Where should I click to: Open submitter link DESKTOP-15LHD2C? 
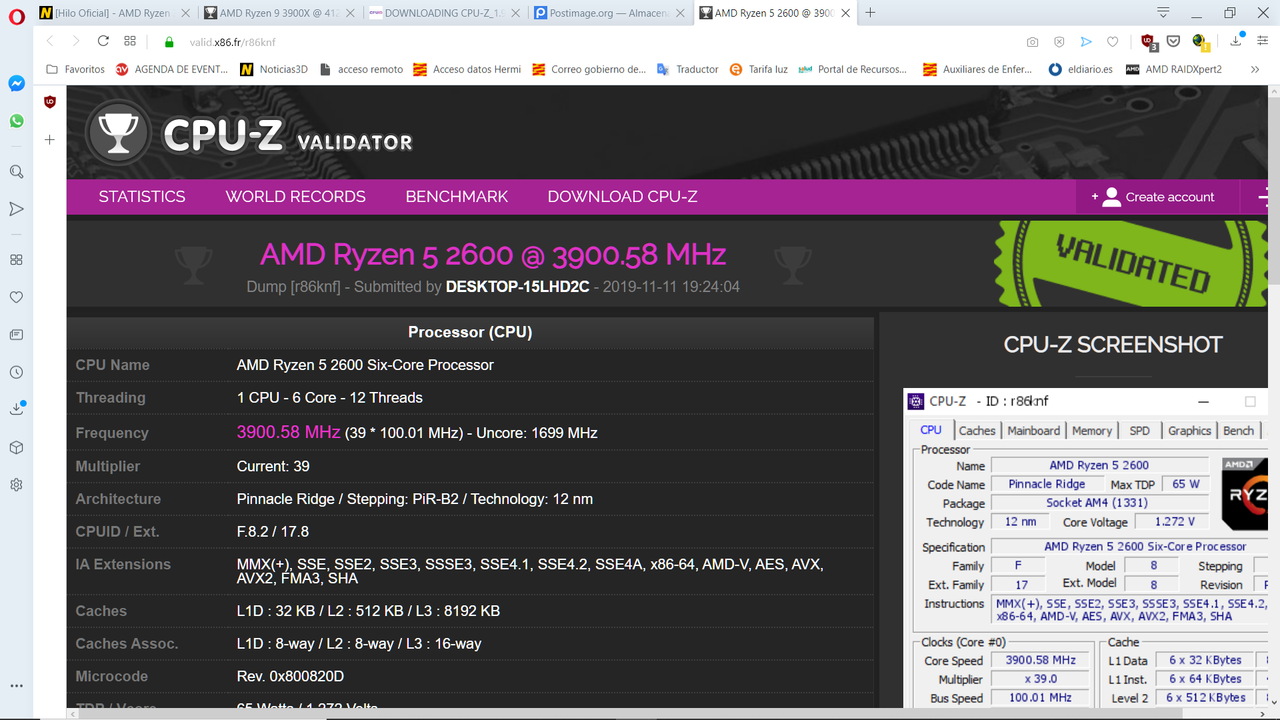tap(517, 287)
